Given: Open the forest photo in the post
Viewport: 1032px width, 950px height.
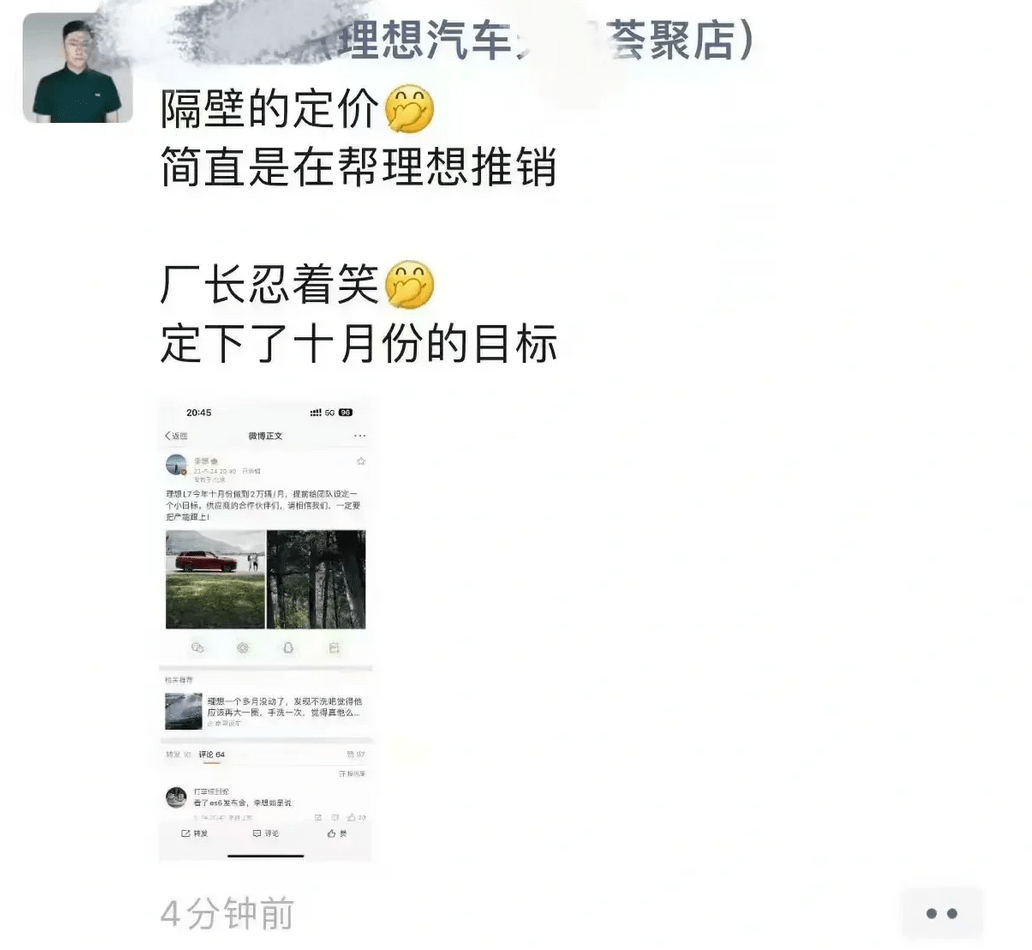Looking at the screenshot, I should [316, 579].
